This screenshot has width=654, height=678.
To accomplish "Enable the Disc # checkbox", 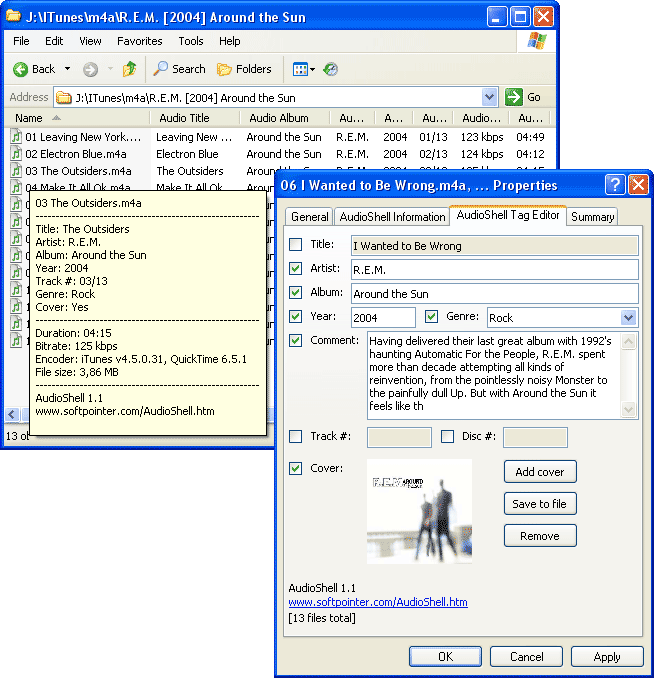I will [447, 436].
